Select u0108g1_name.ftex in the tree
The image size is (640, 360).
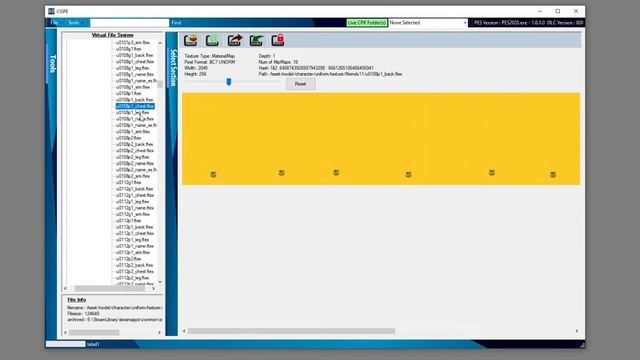(x=135, y=74)
